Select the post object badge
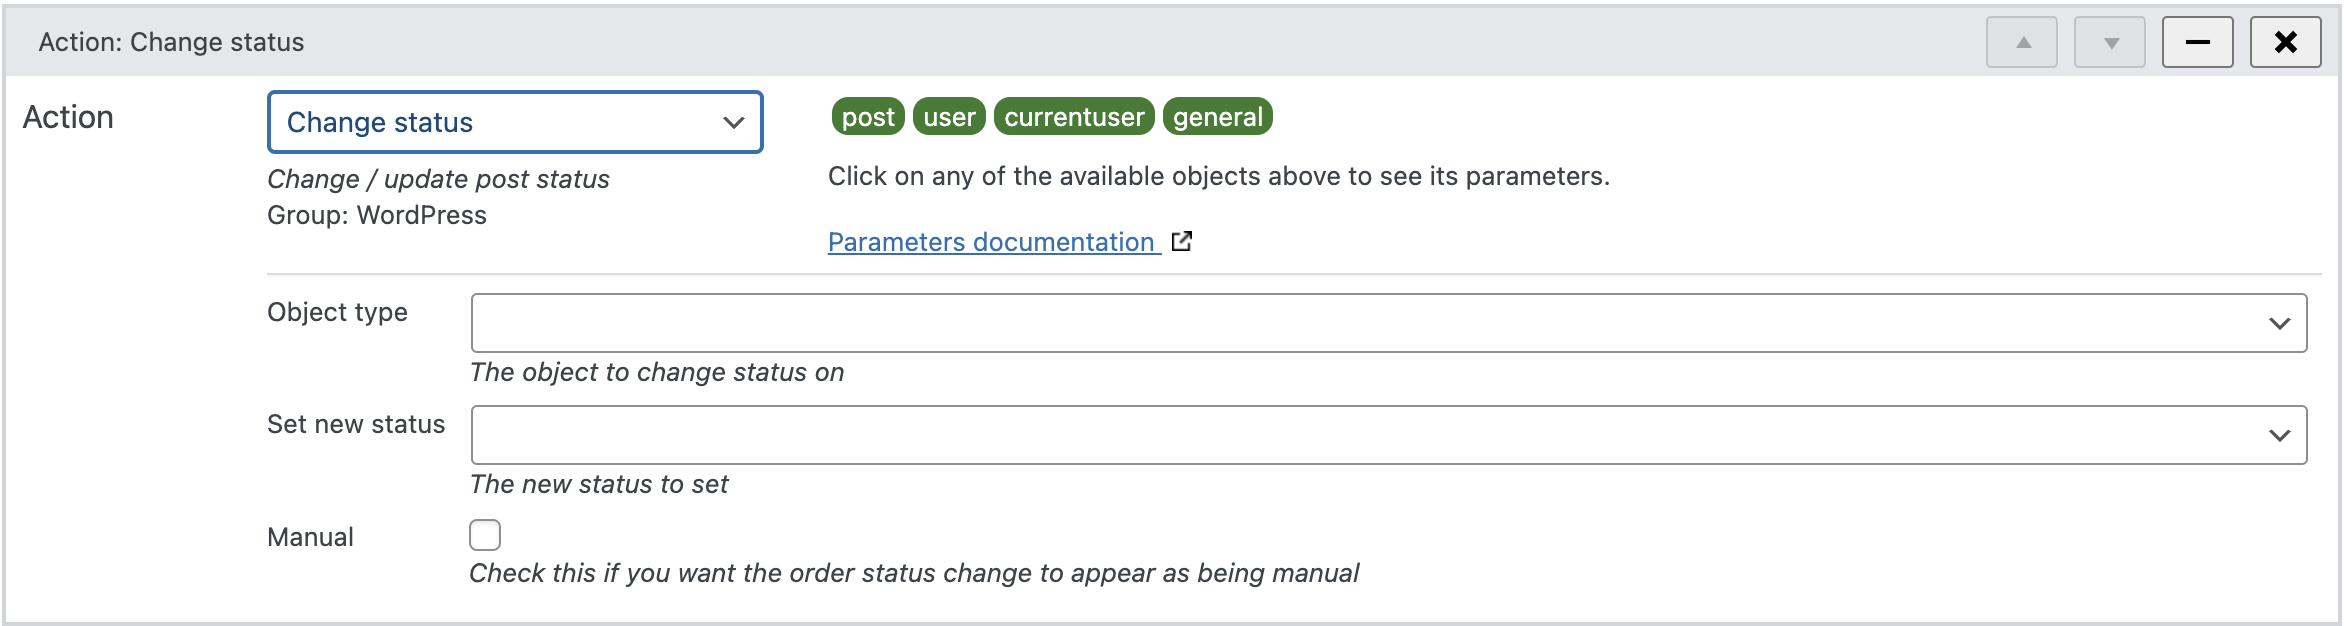This screenshot has width=2344, height=626. coord(867,116)
